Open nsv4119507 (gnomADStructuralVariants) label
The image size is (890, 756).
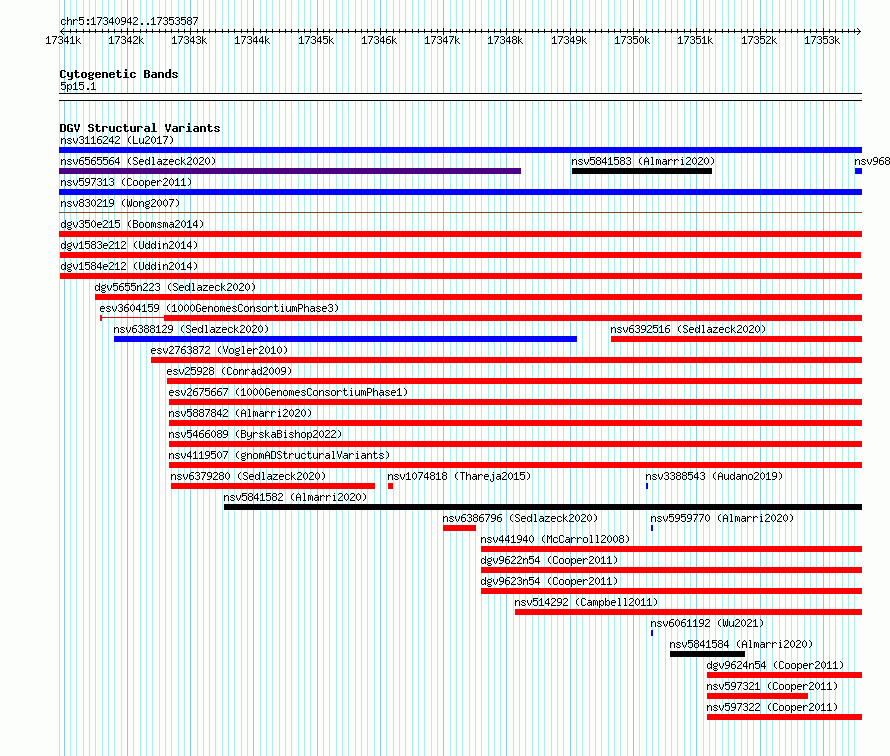pos(279,455)
